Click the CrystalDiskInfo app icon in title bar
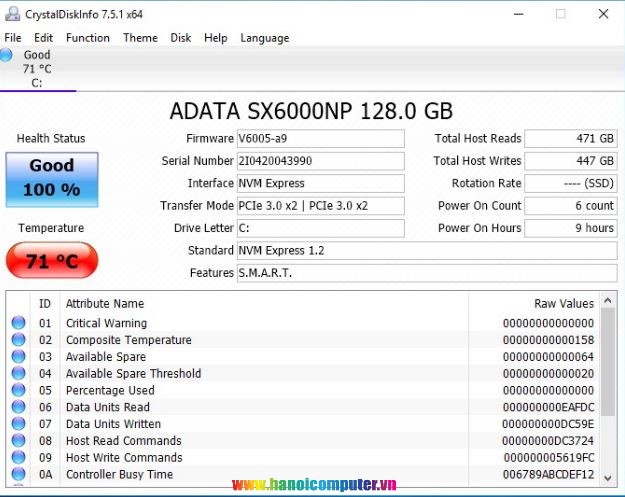 (x=12, y=14)
